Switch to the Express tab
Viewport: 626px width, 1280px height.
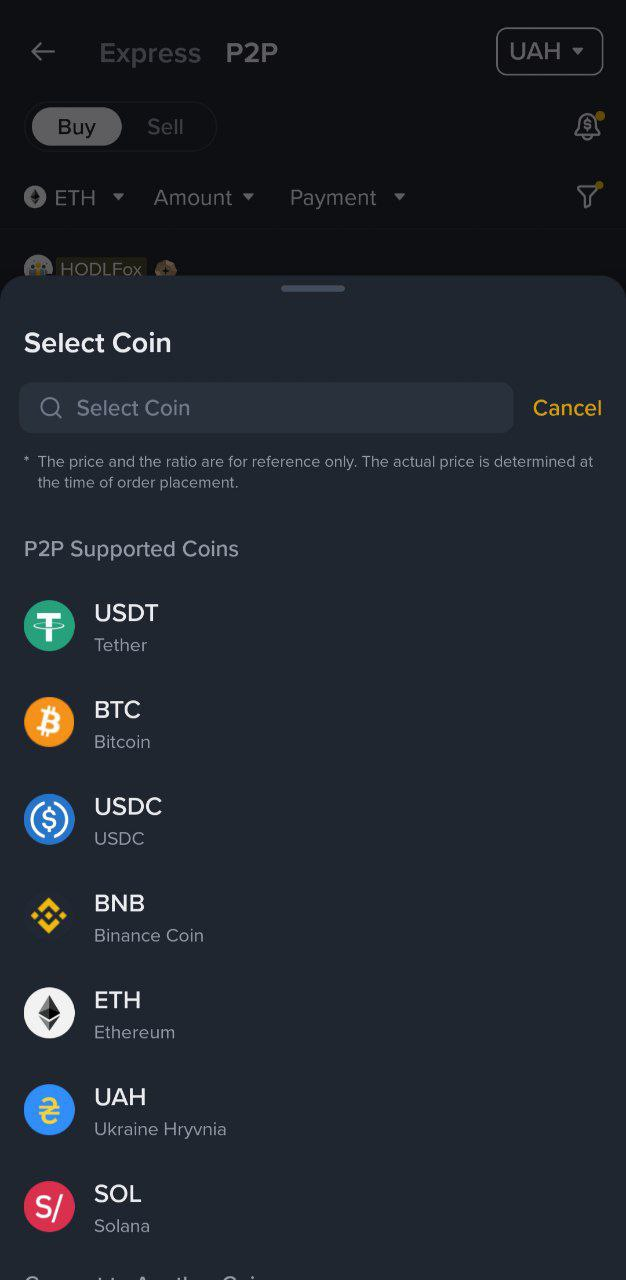click(150, 53)
